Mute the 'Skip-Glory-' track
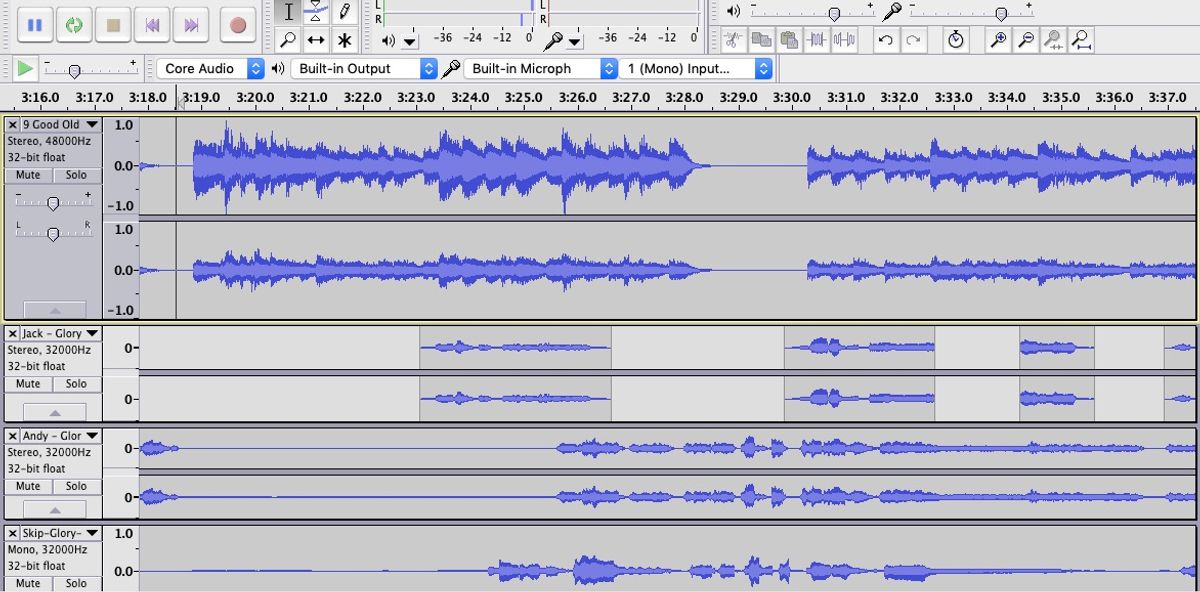The width and height of the screenshot is (1200, 592). (x=28, y=584)
